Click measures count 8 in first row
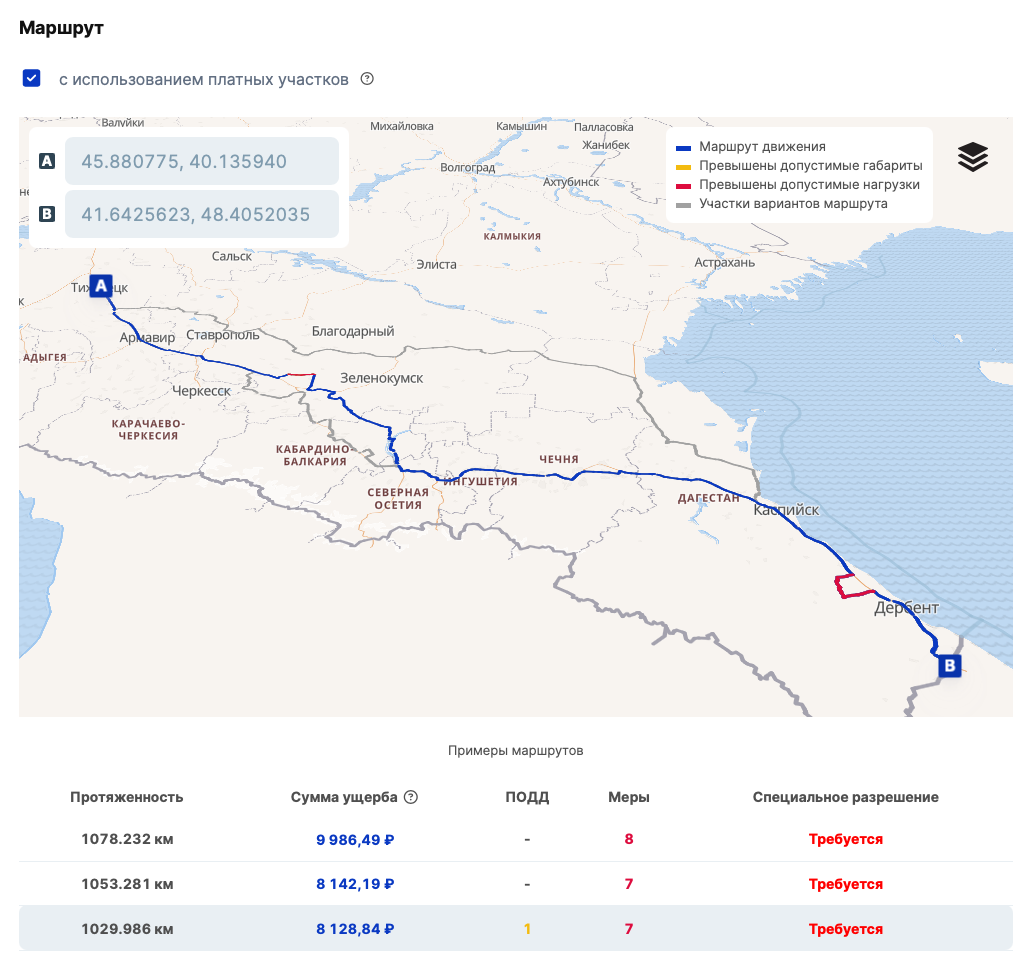Viewport: 1033px width, 974px height. click(629, 839)
